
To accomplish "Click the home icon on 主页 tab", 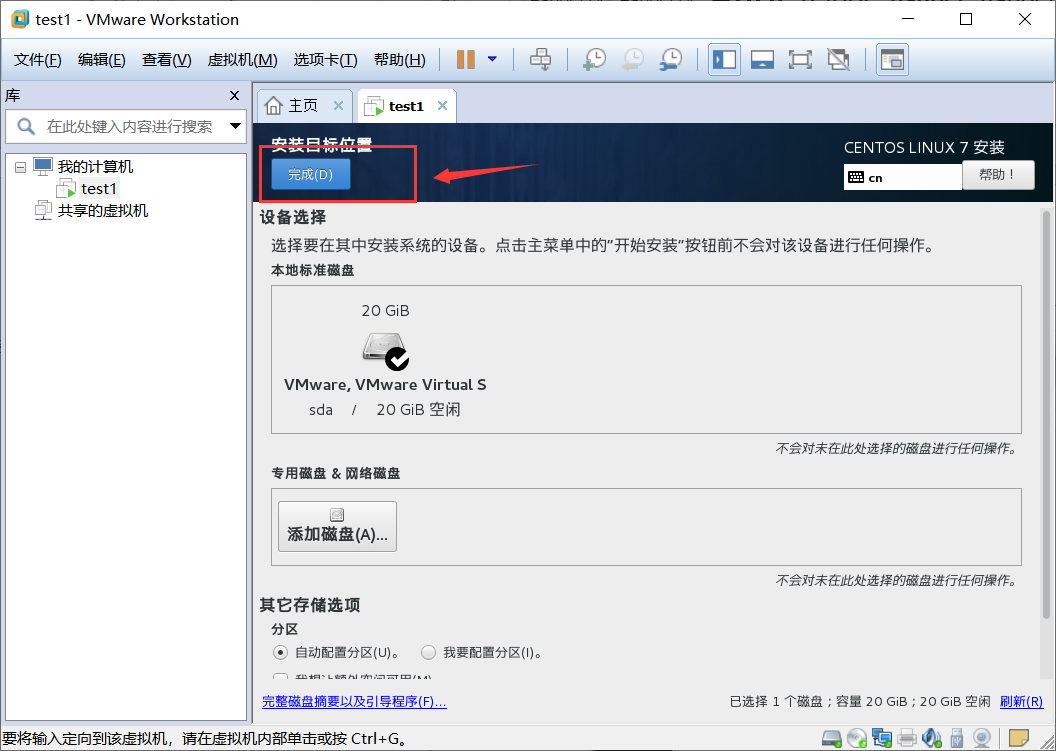I will click(273, 106).
